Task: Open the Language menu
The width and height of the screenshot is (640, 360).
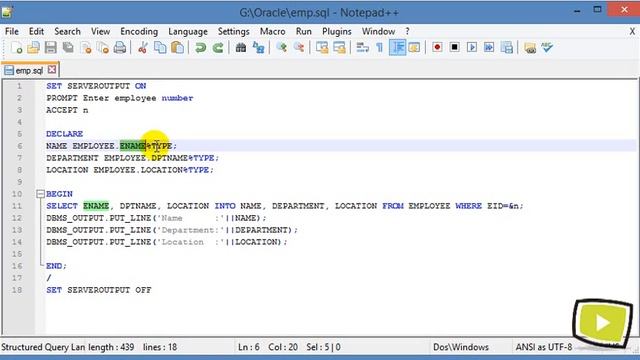Action: point(188,31)
